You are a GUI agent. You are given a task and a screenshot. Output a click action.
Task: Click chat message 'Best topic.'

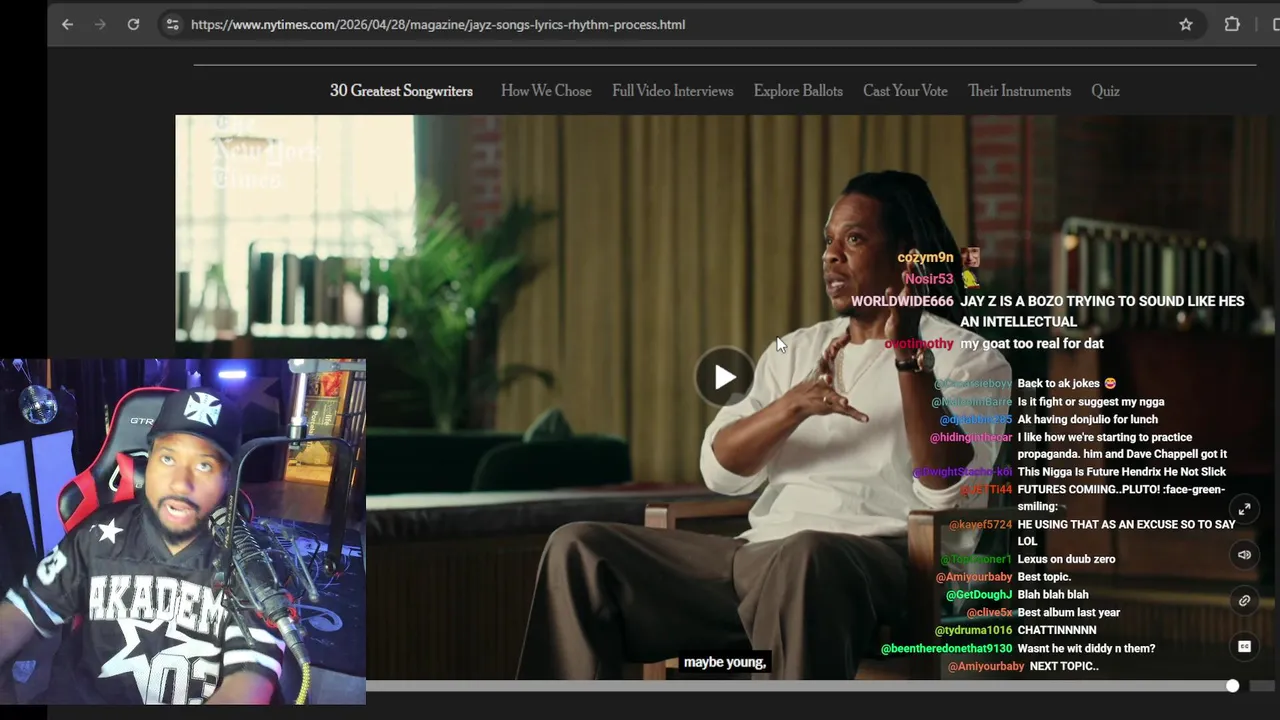(1044, 577)
